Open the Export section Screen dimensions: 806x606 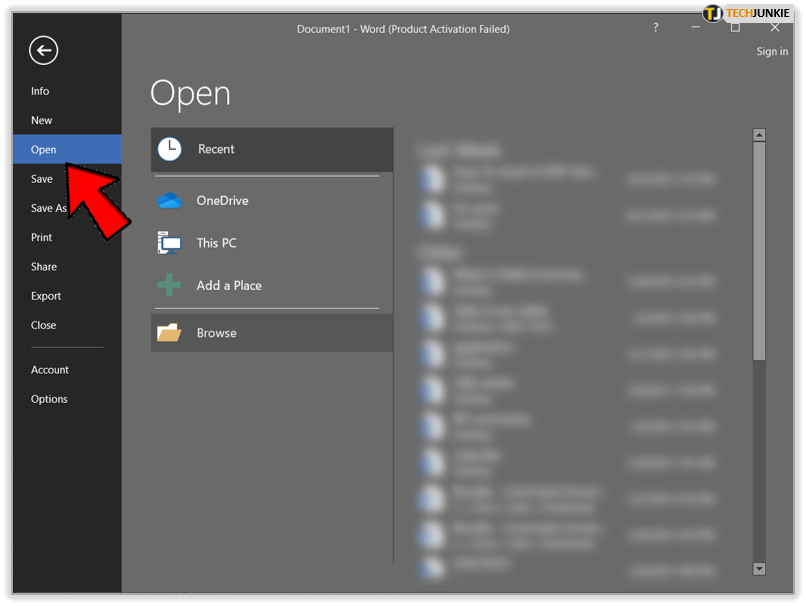(x=46, y=296)
